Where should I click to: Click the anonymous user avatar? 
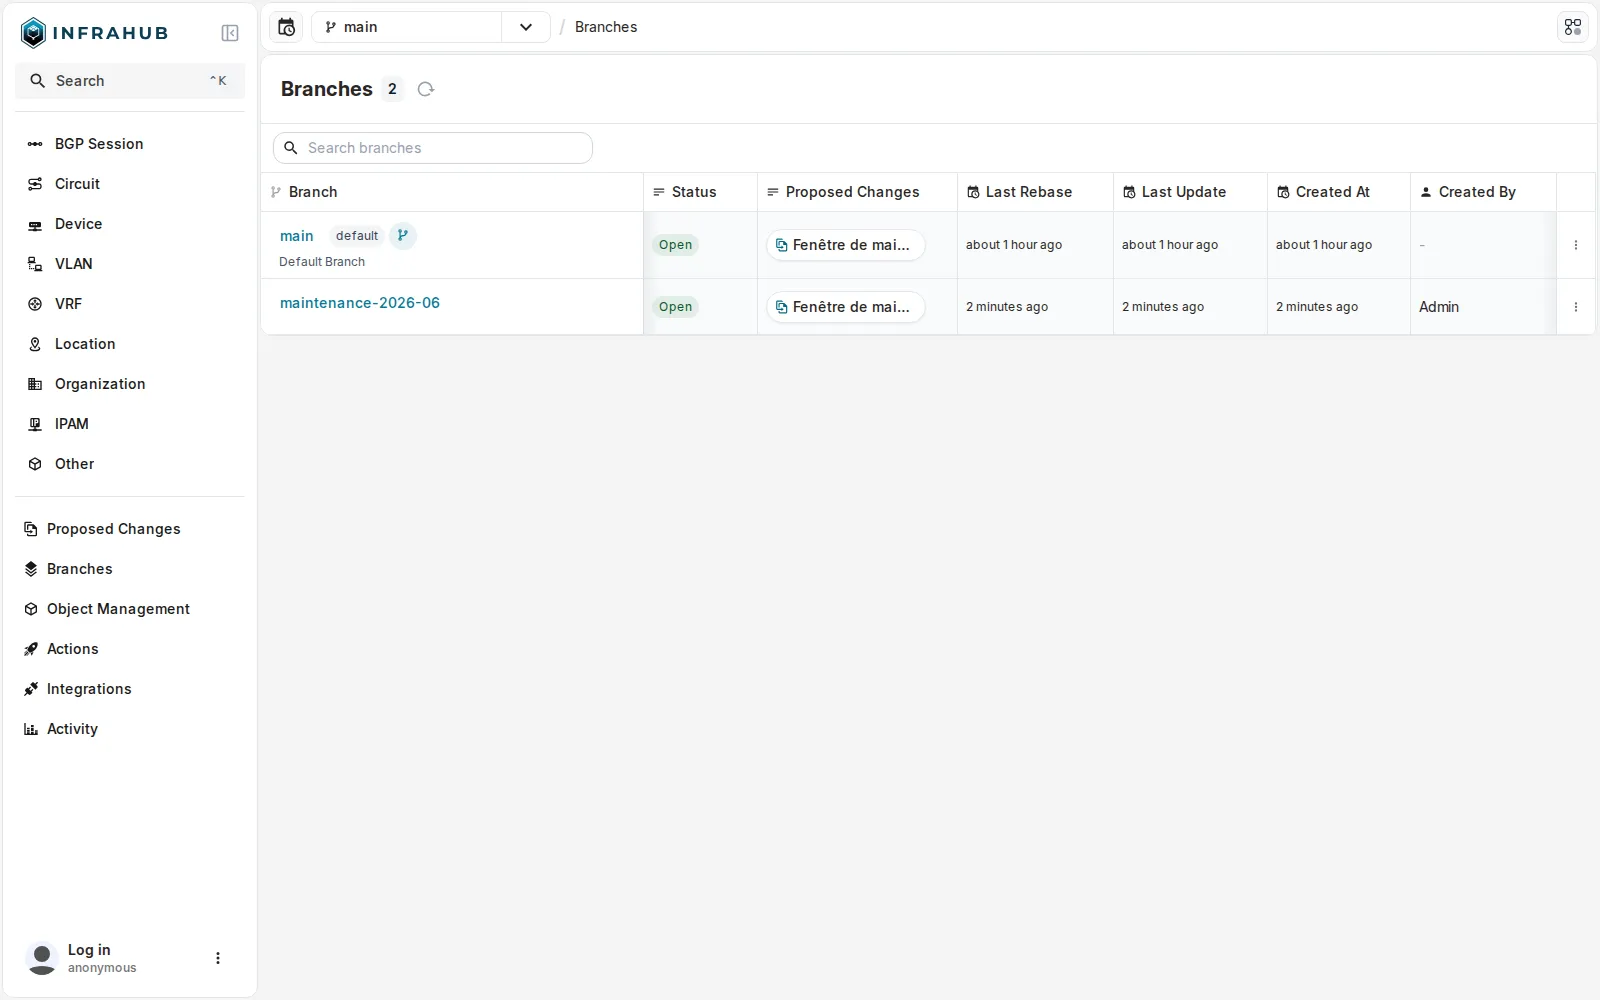[x=42, y=958]
